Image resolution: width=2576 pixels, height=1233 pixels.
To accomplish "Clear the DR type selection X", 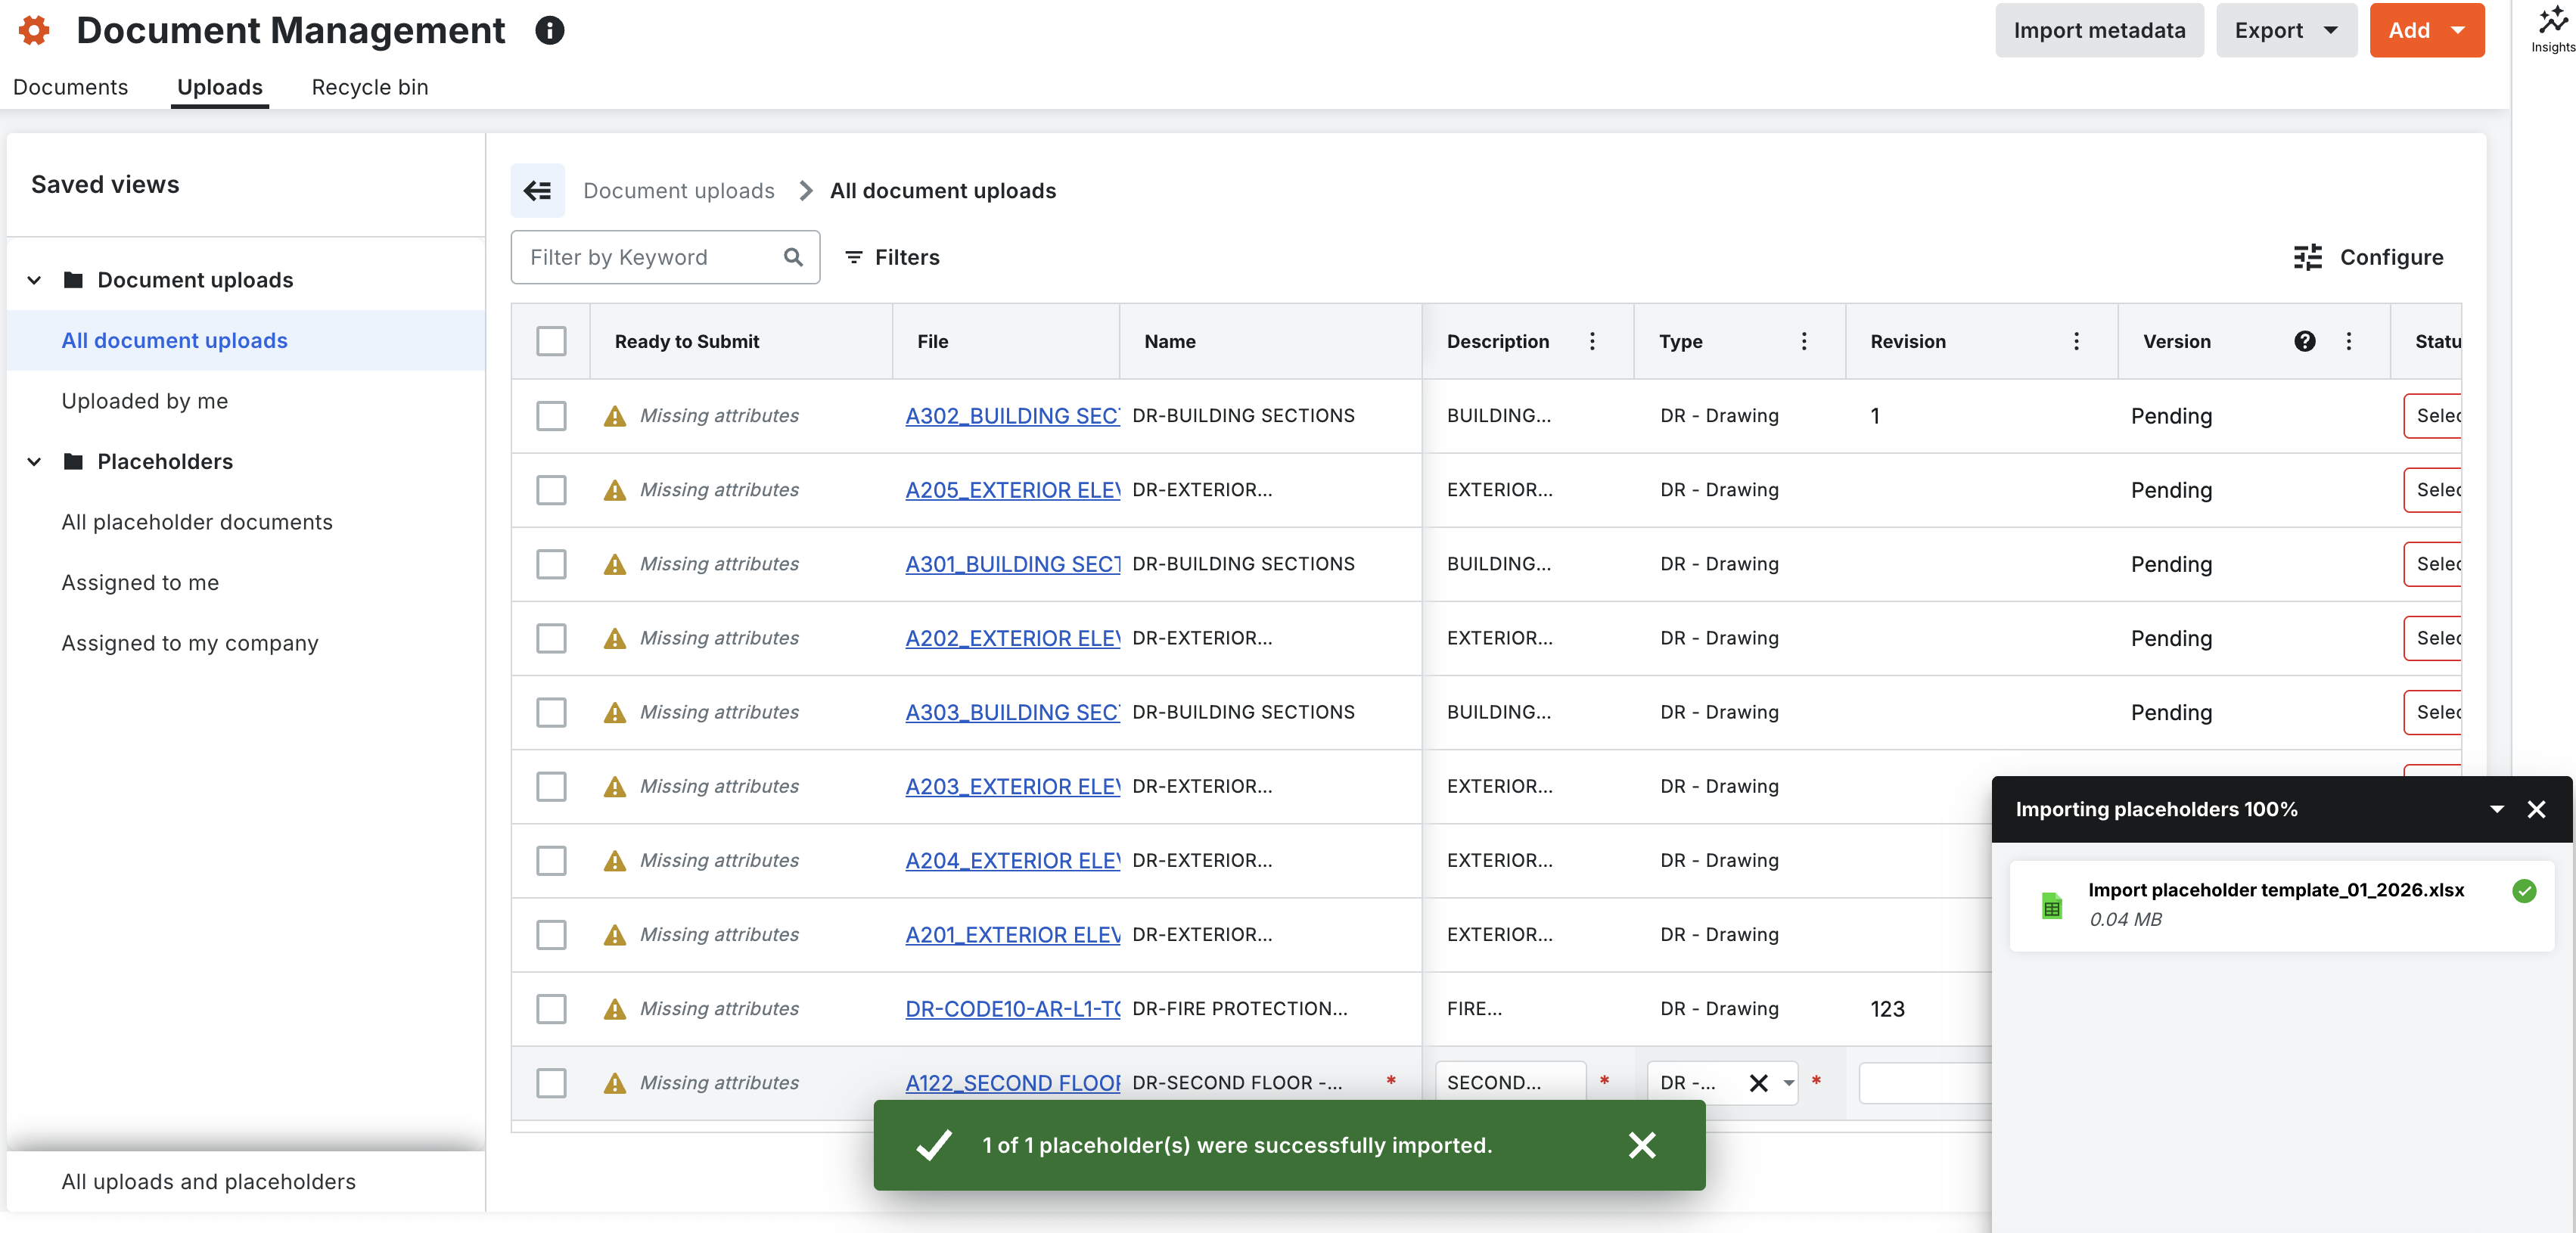I will (1758, 1082).
